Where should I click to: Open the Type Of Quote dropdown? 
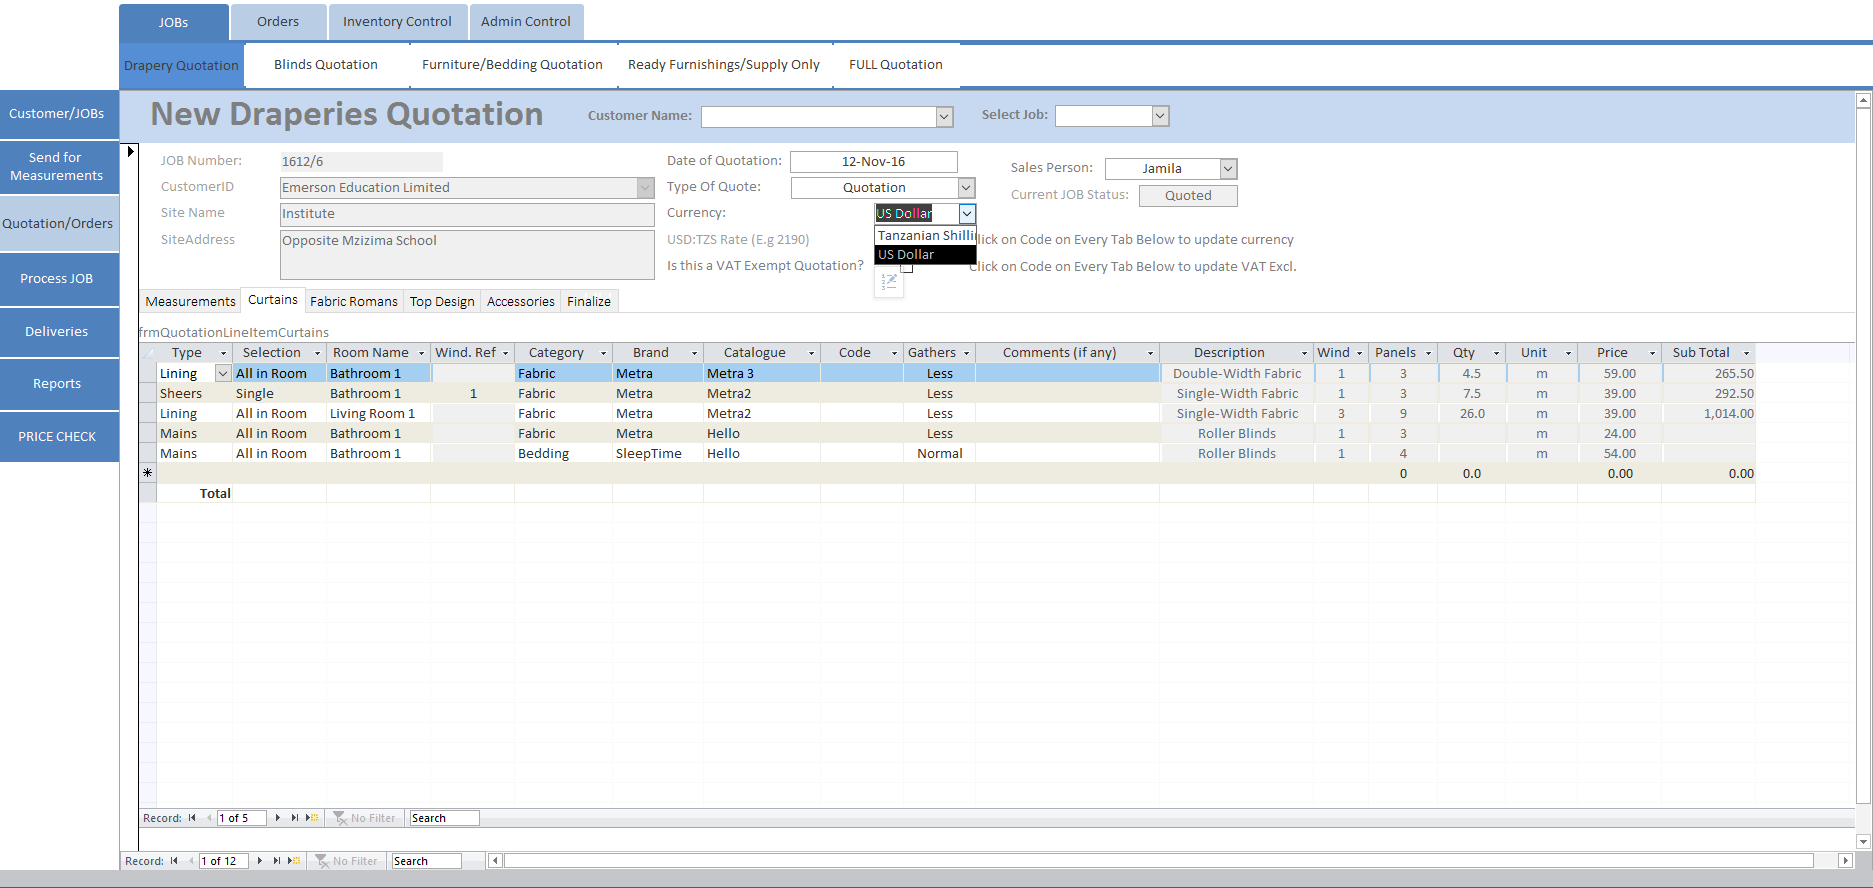click(x=966, y=188)
